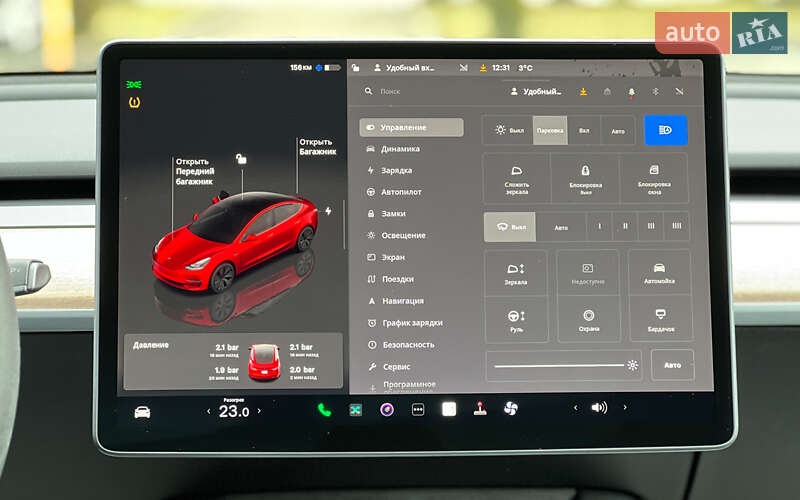
Task: Set exterior lights to Выкл
Action: tap(509, 130)
